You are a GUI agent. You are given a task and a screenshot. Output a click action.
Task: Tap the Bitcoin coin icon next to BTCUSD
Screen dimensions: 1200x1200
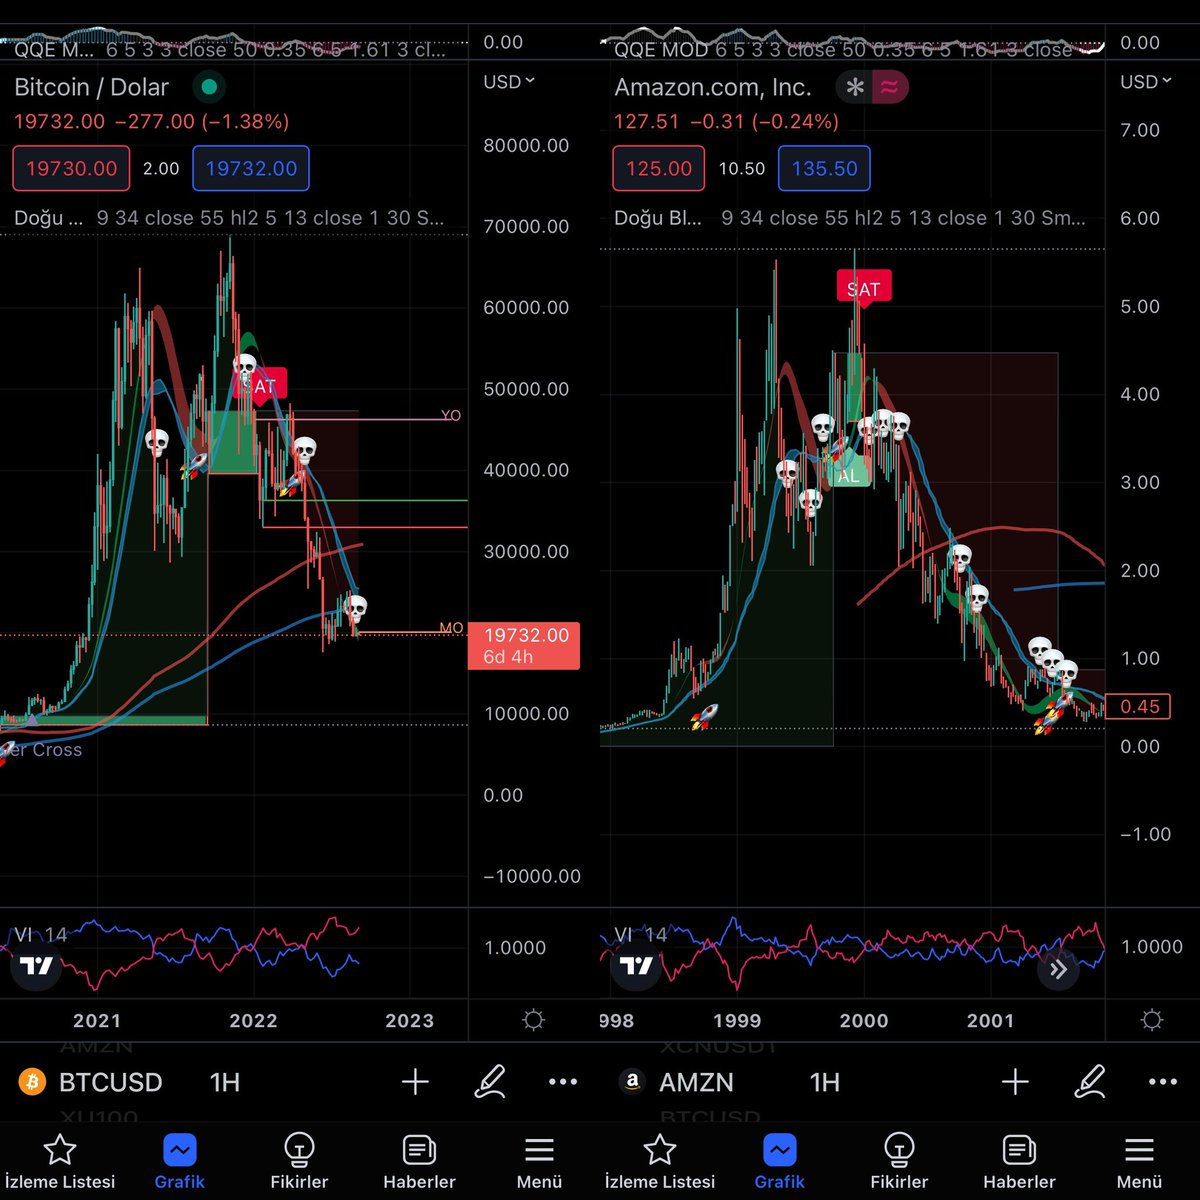click(x=31, y=1082)
